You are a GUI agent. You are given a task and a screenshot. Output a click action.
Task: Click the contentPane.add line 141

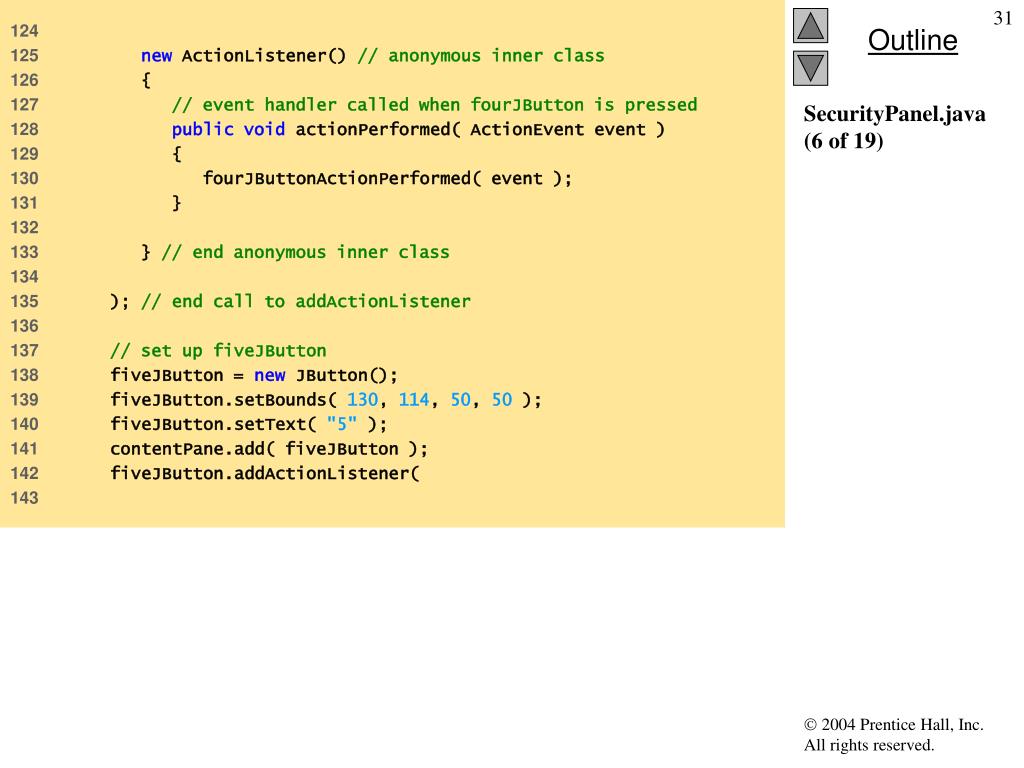(269, 449)
